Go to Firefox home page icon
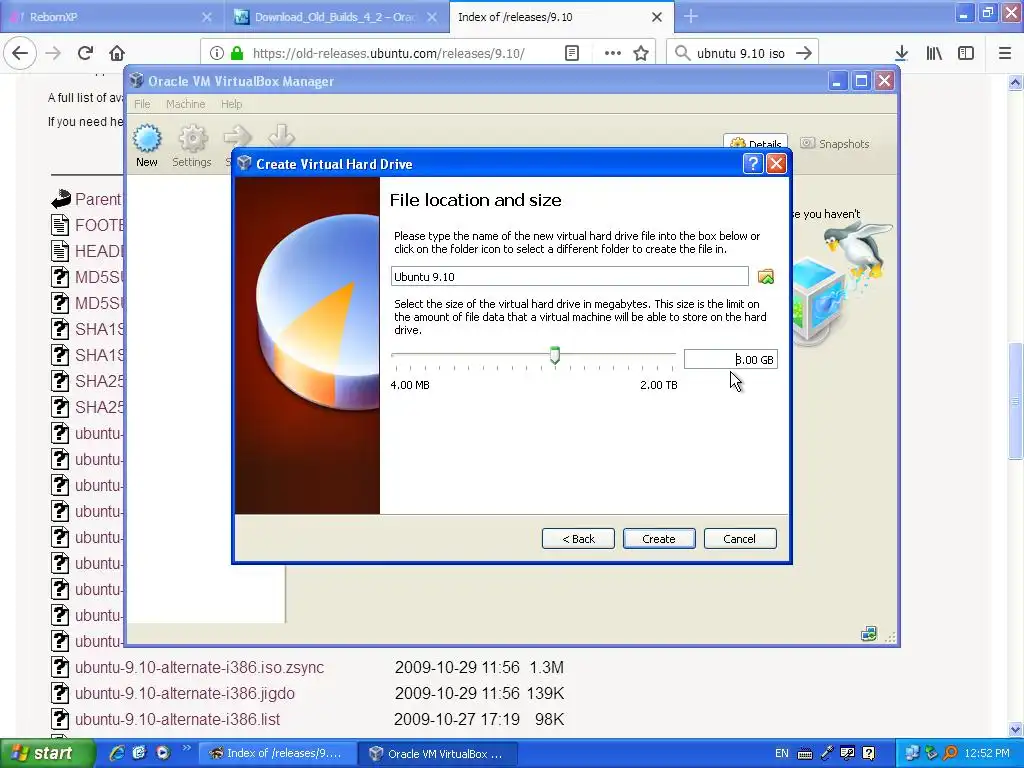The width and height of the screenshot is (1024, 768). pyautogui.click(x=117, y=53)
